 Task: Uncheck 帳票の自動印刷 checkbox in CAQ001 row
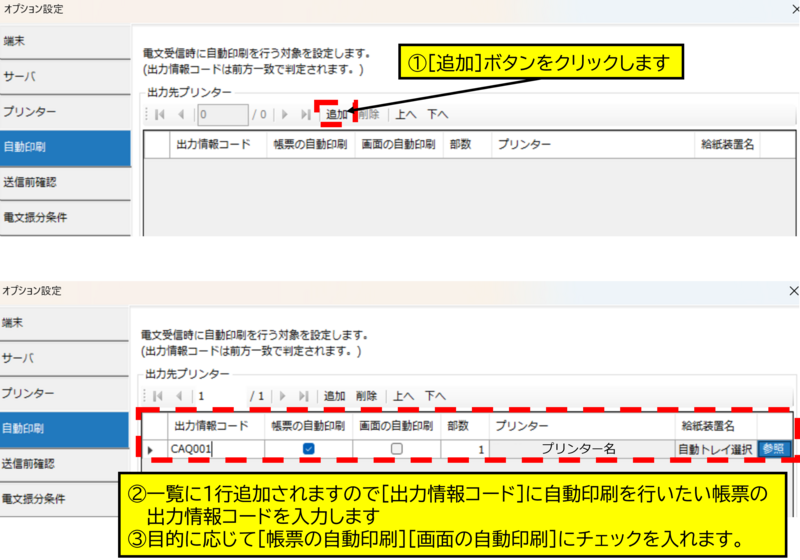coord(309,450)
